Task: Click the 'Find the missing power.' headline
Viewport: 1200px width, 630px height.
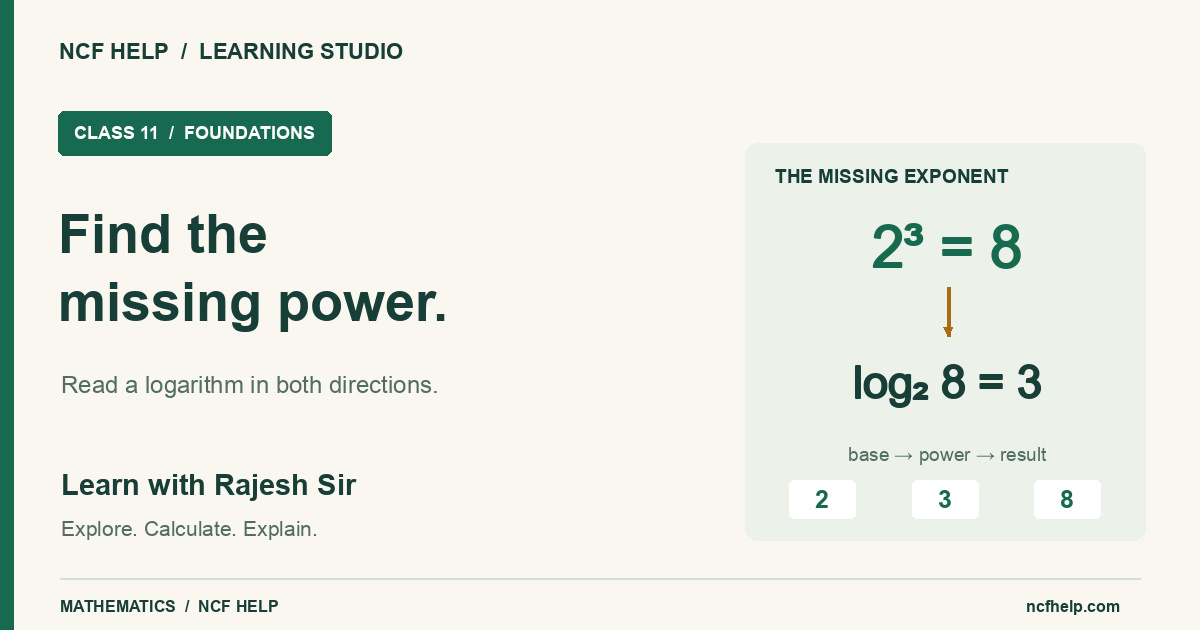Action: tap(253, 269)
